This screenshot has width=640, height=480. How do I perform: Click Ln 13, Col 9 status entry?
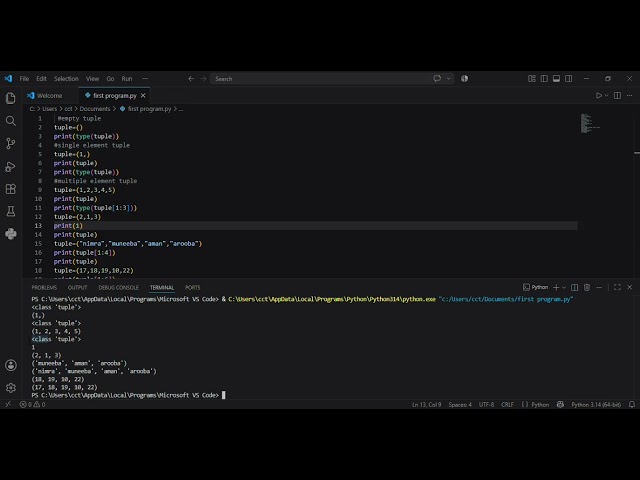427,404
